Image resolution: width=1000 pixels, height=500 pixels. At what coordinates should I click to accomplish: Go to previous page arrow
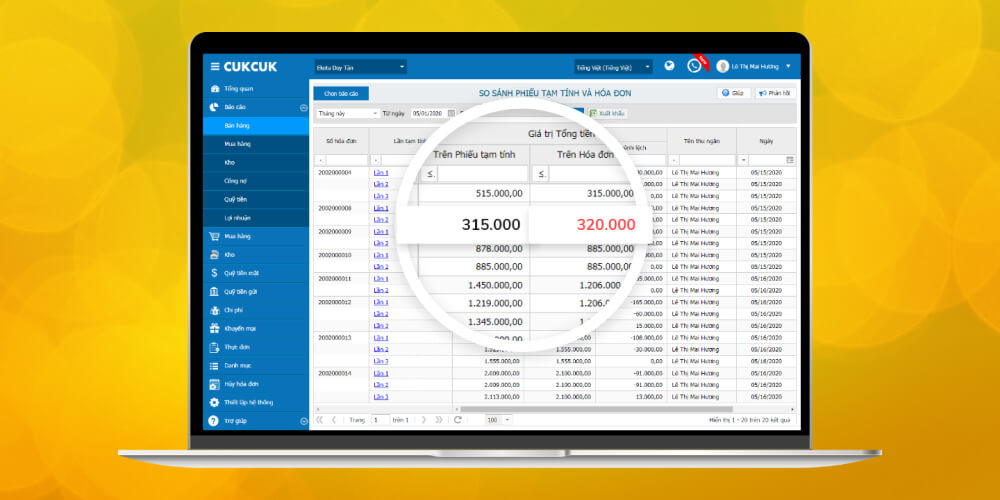tap(334, 420)
